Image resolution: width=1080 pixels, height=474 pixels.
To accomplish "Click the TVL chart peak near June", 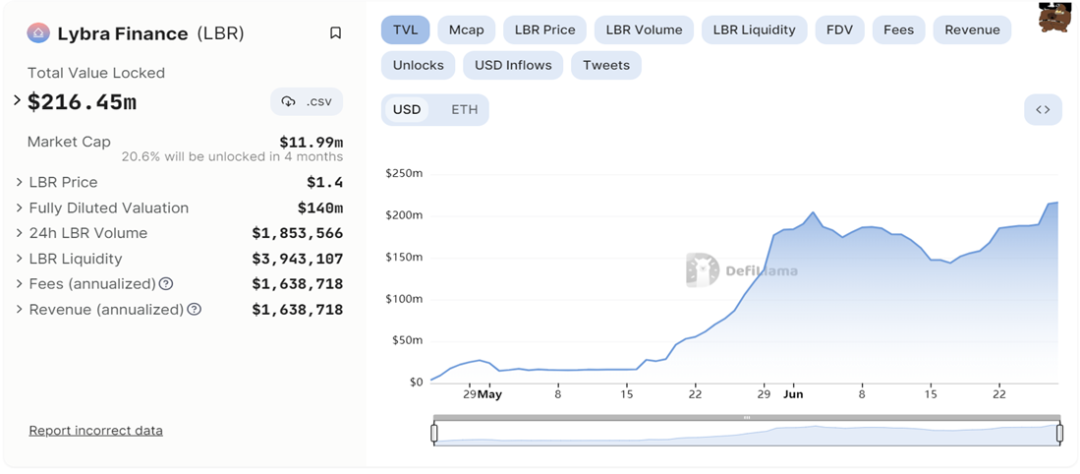I will 812,213.
